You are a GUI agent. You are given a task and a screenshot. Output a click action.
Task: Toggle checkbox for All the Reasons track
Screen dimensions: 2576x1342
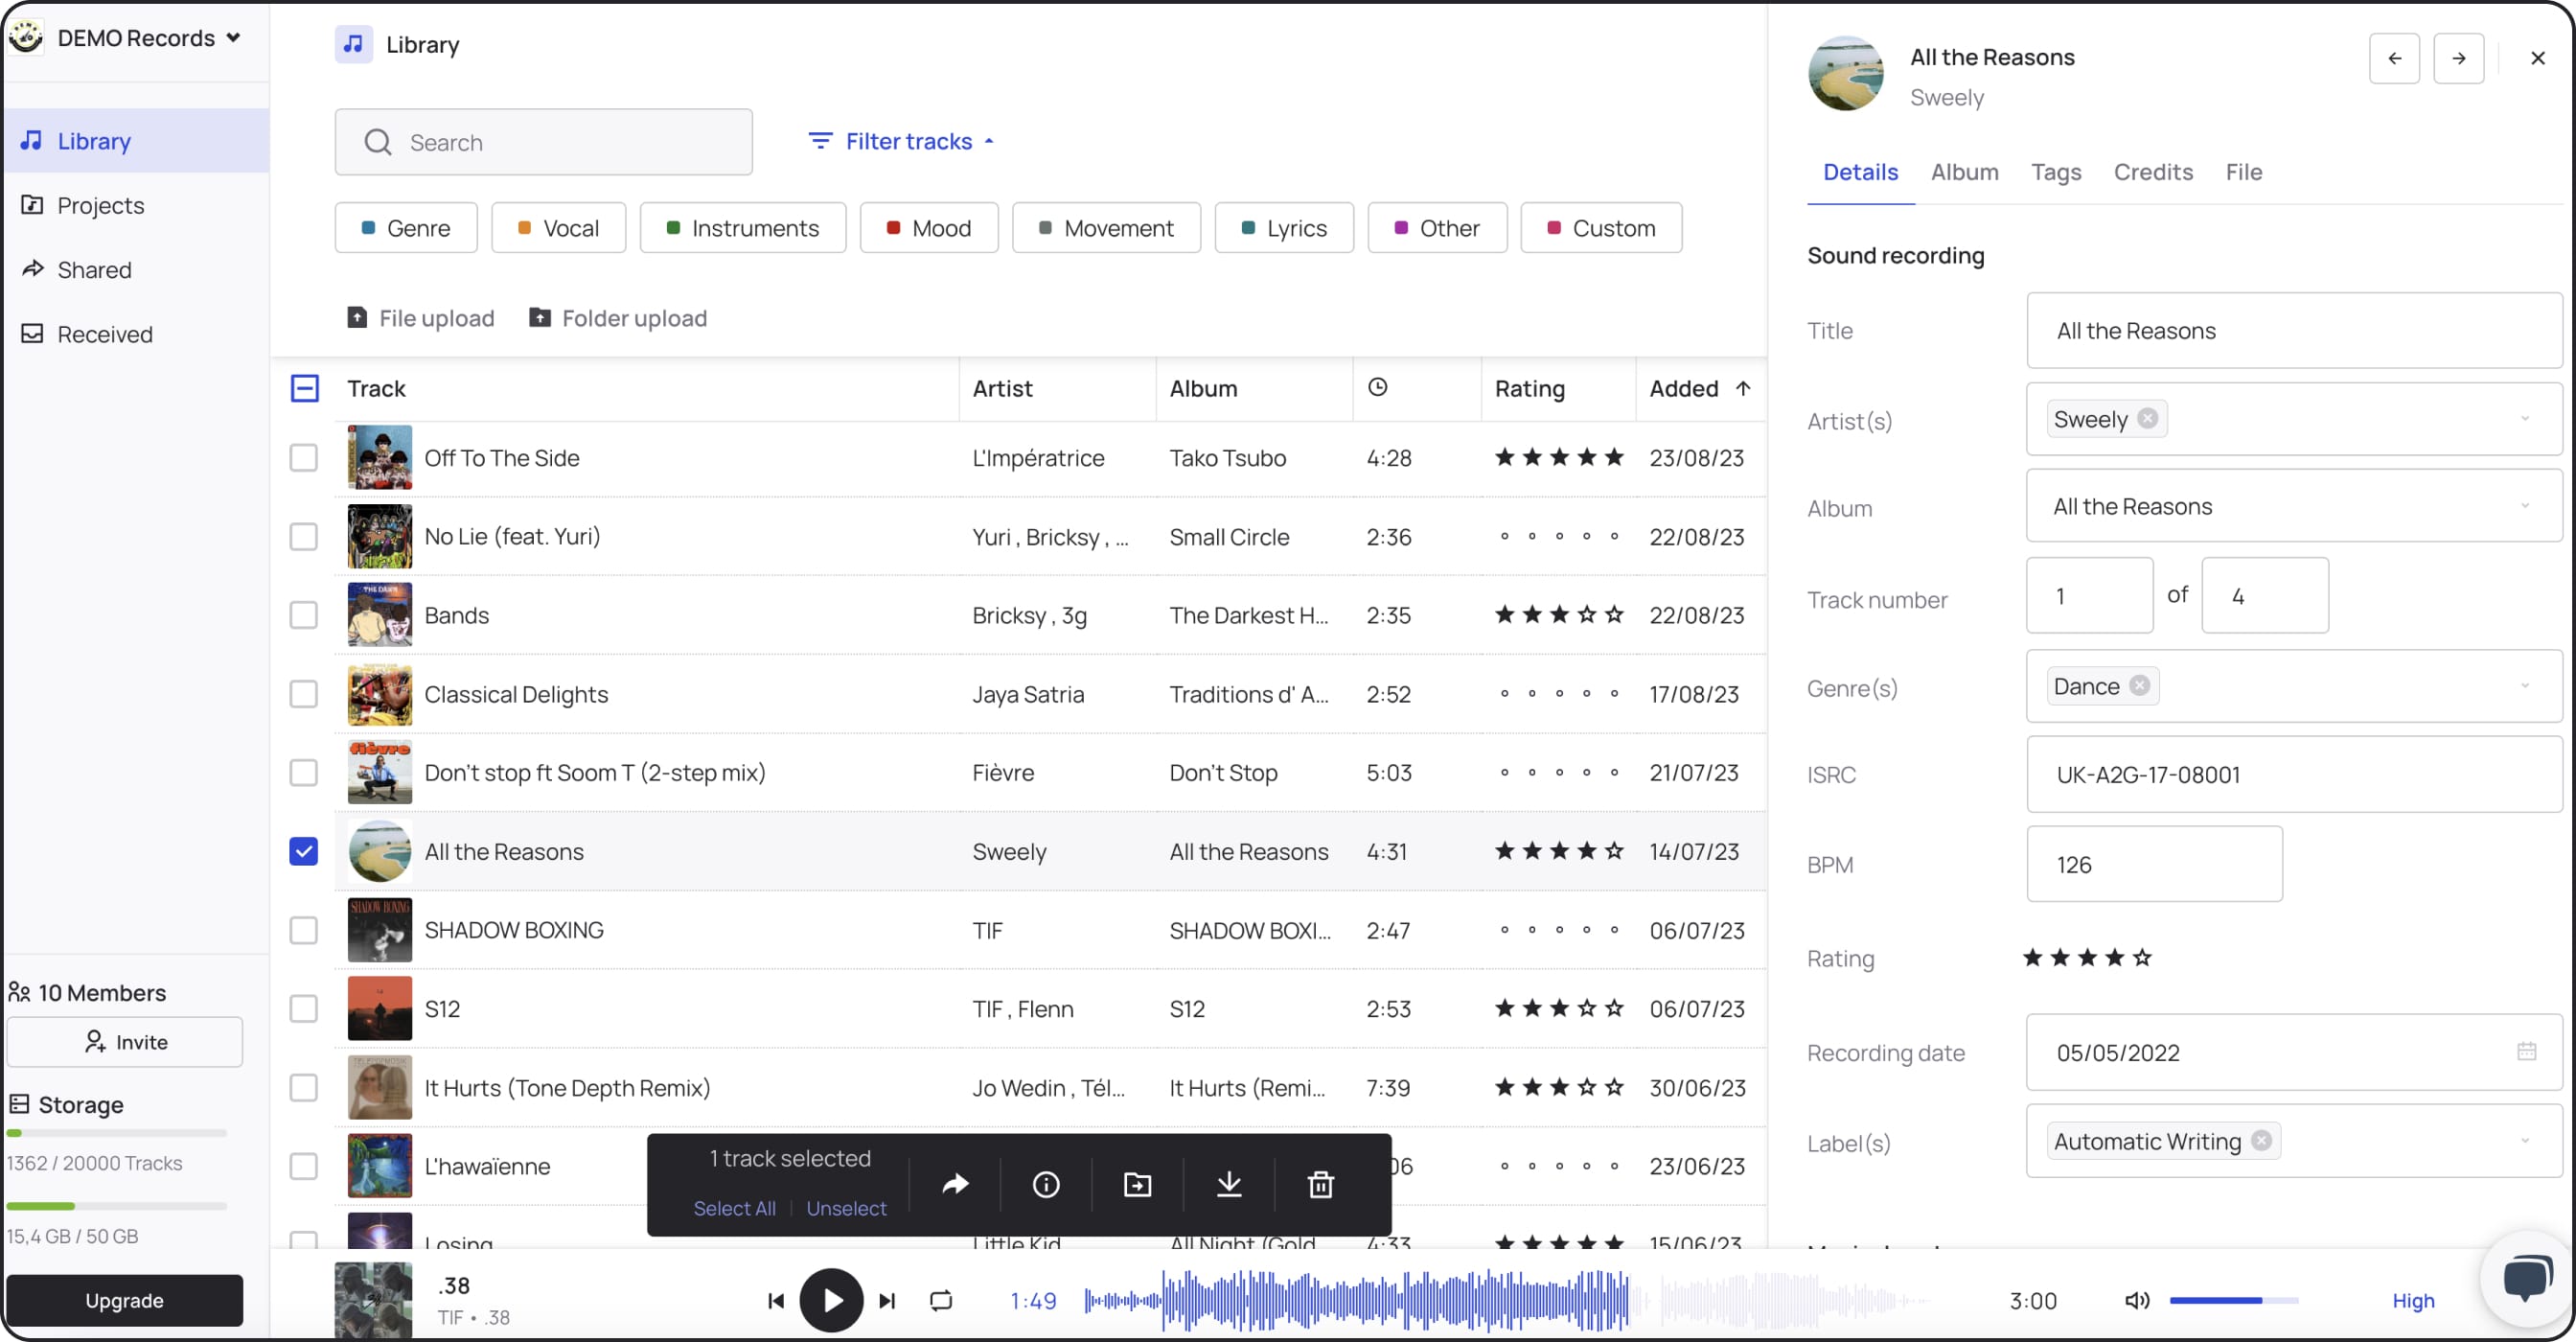[x=303, y=851]
